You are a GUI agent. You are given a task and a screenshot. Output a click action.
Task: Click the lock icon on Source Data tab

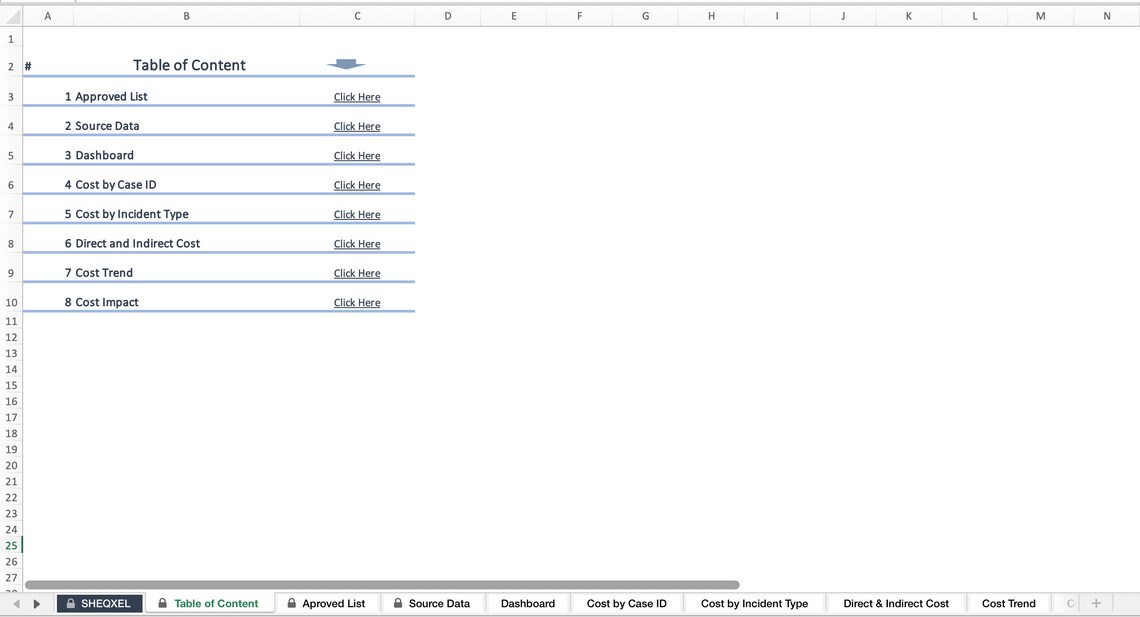[399, 603]
